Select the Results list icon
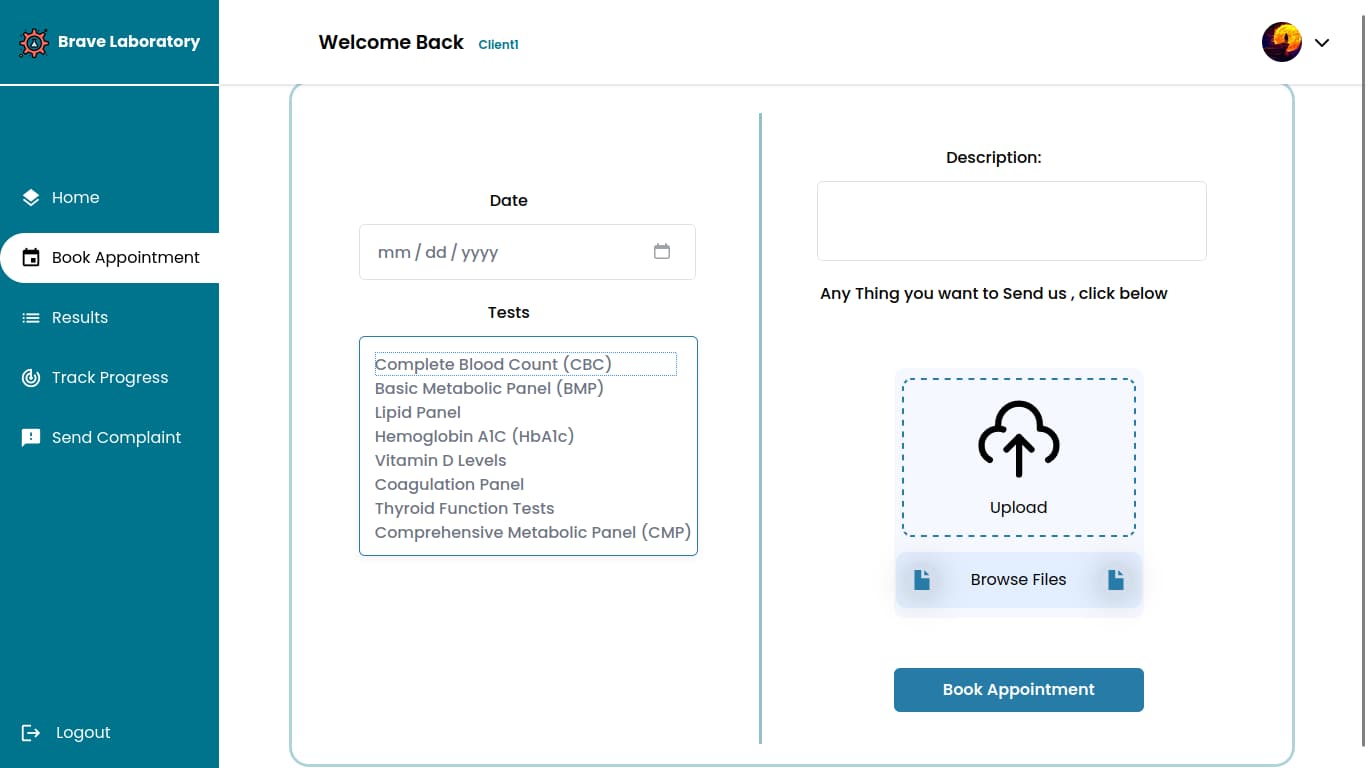The height and width of the screenshot is (768, 1366). click(29, 317)
